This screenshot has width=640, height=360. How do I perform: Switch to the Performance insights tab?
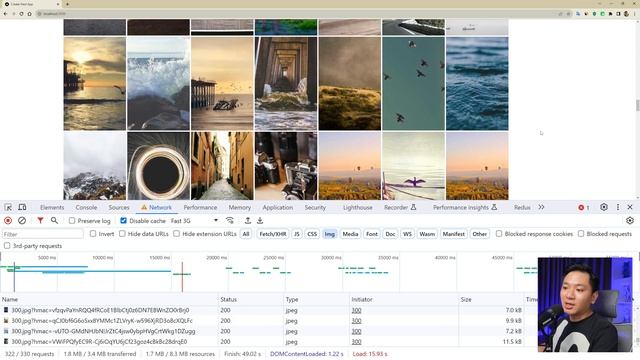464,207
